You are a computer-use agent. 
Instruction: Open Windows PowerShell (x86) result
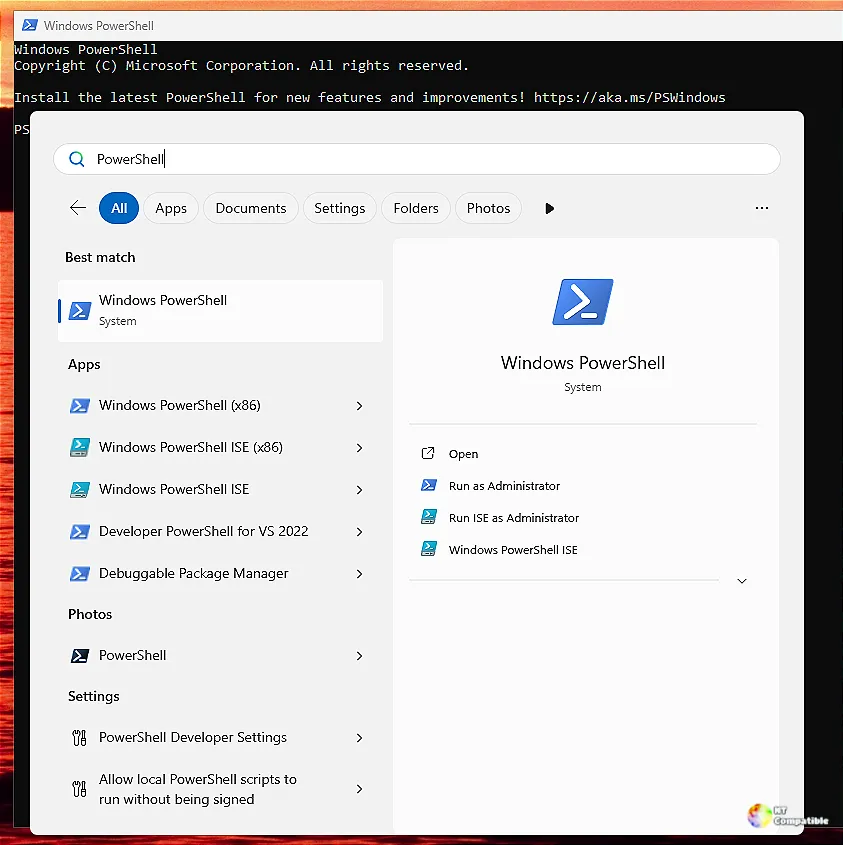click(220, 406)
